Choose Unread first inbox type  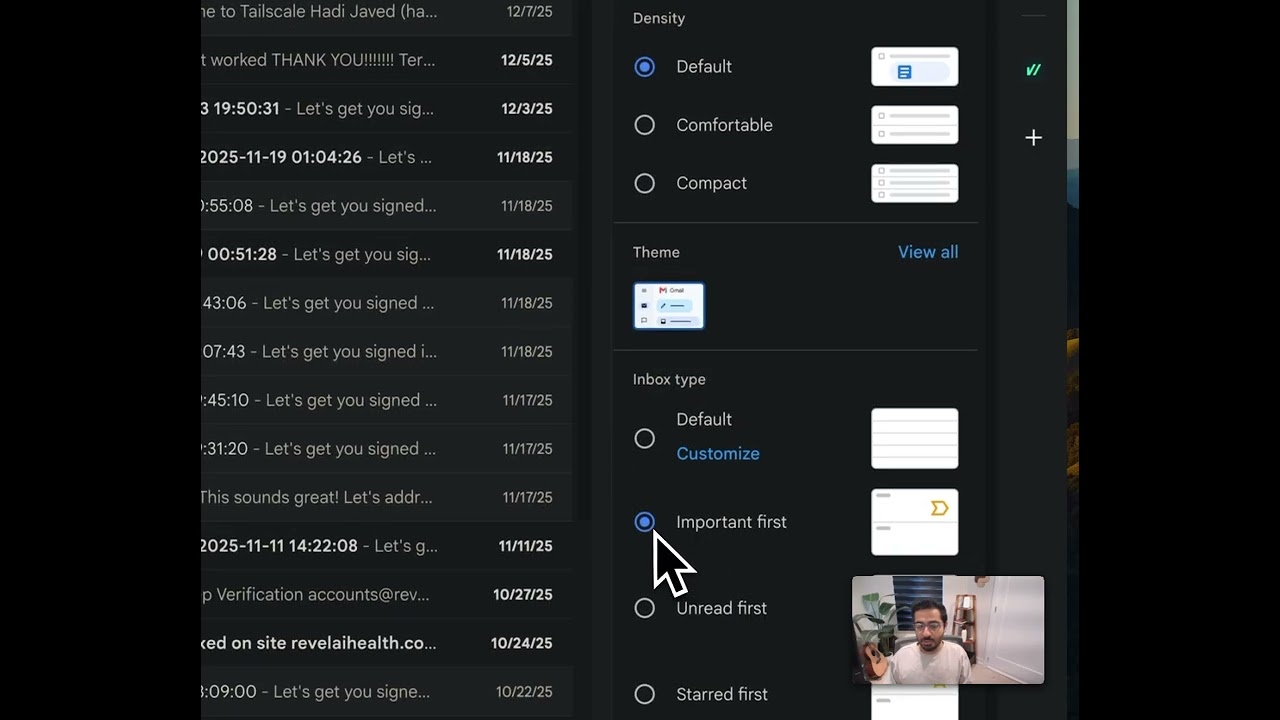pos(645,608)
